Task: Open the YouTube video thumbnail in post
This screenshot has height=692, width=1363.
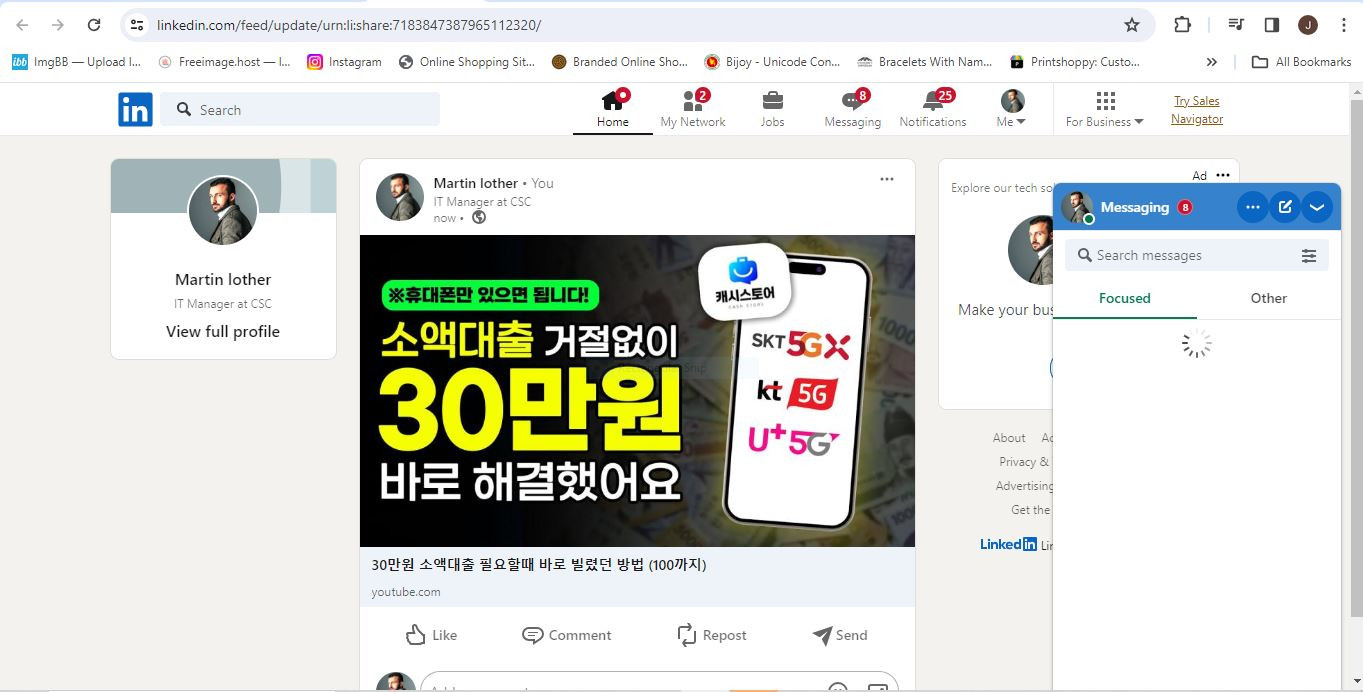Action: pyautogui.click(x=637, y=391)
